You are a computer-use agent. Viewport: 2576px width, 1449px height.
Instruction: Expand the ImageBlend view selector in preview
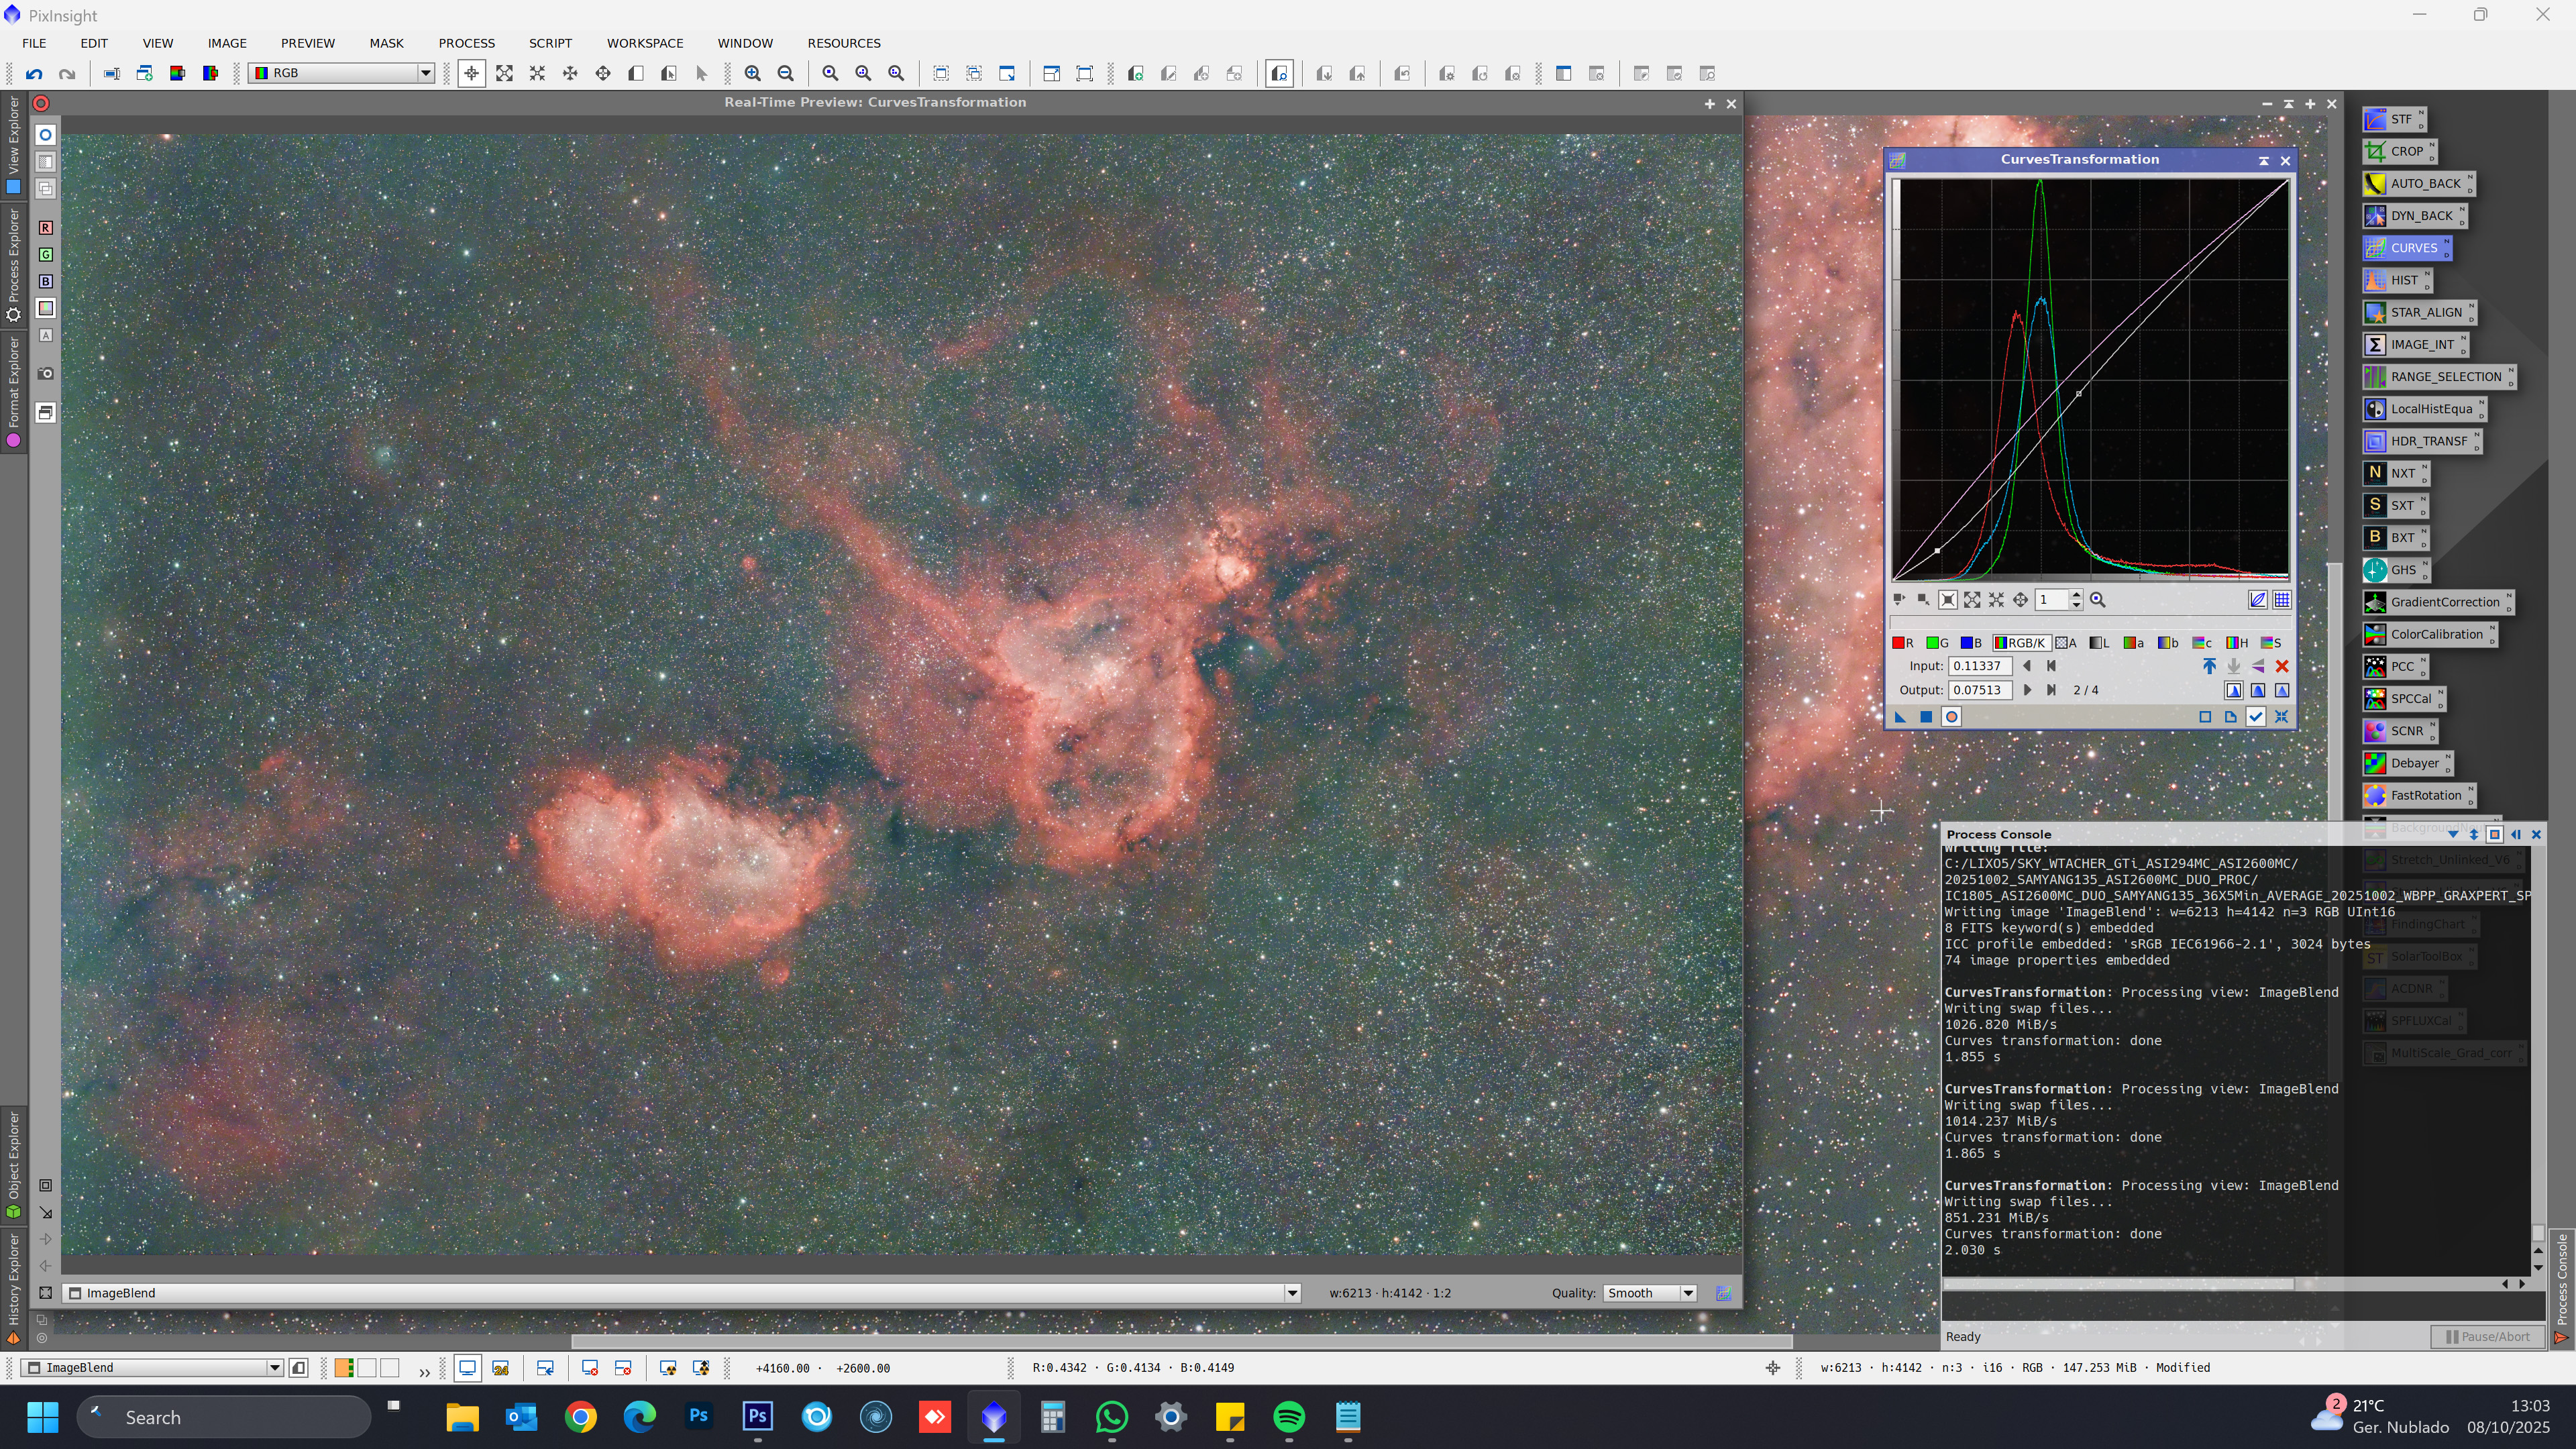1292,1293
